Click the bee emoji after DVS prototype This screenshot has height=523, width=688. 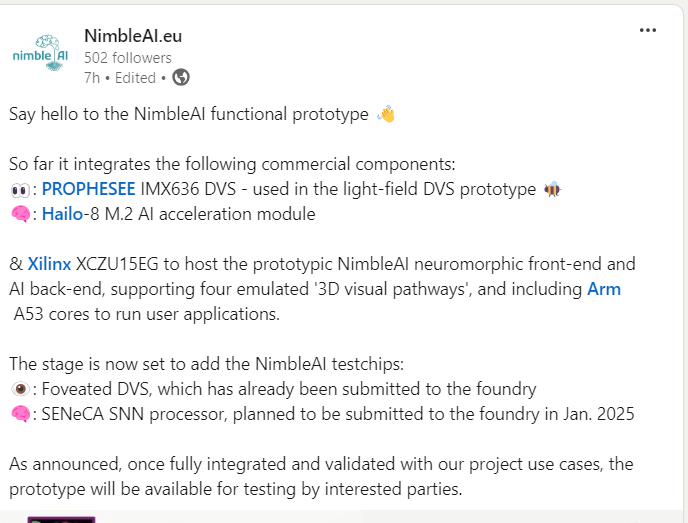pyautogui.click(x=552, y=189)
